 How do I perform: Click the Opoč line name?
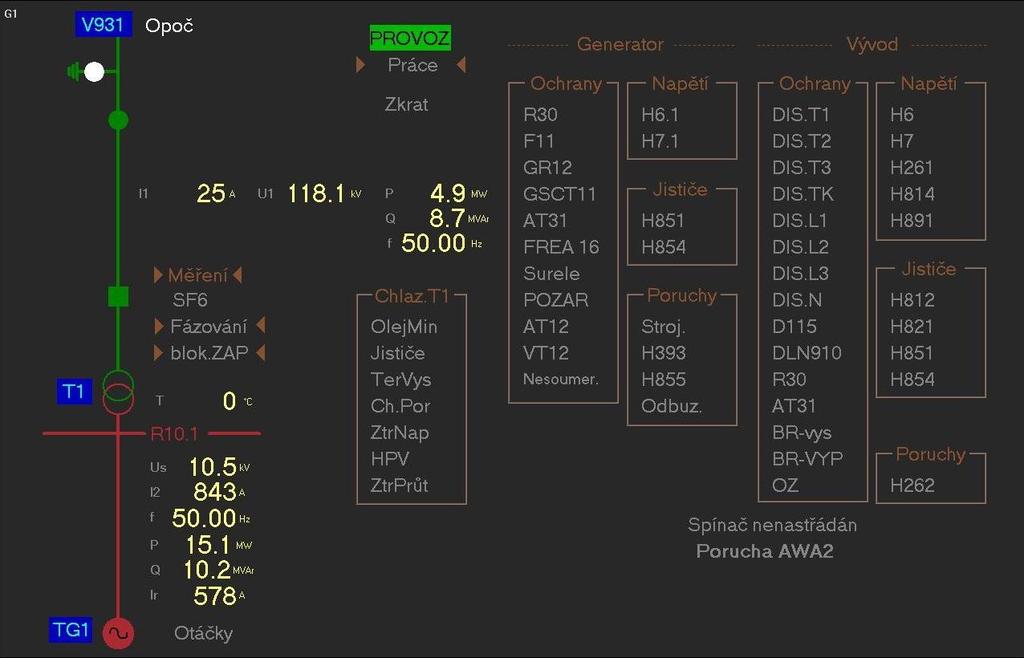tap(169, 26)
